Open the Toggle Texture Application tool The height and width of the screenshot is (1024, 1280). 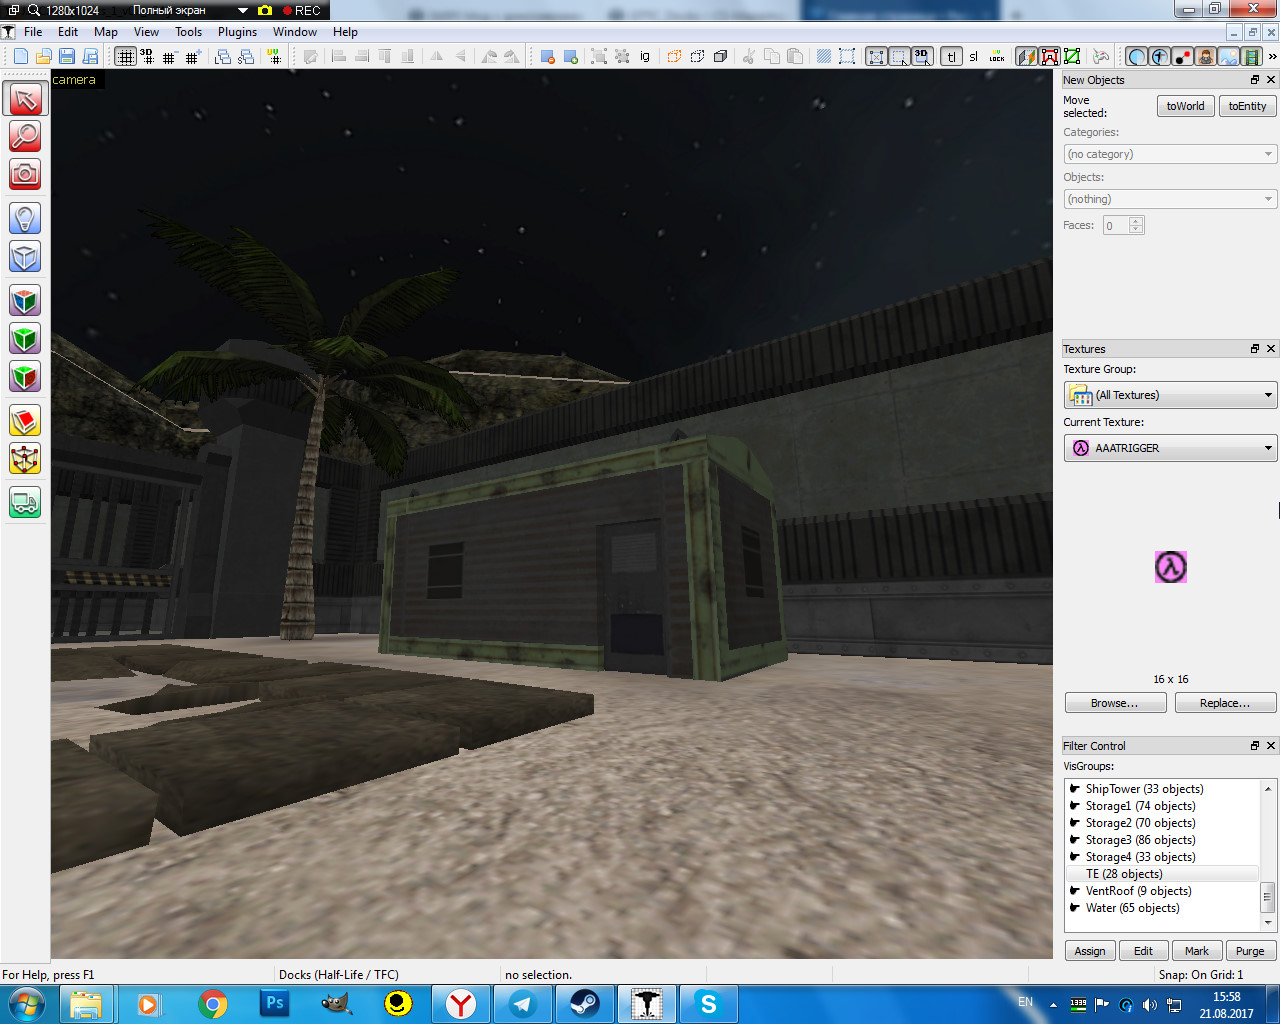point(25,300)
